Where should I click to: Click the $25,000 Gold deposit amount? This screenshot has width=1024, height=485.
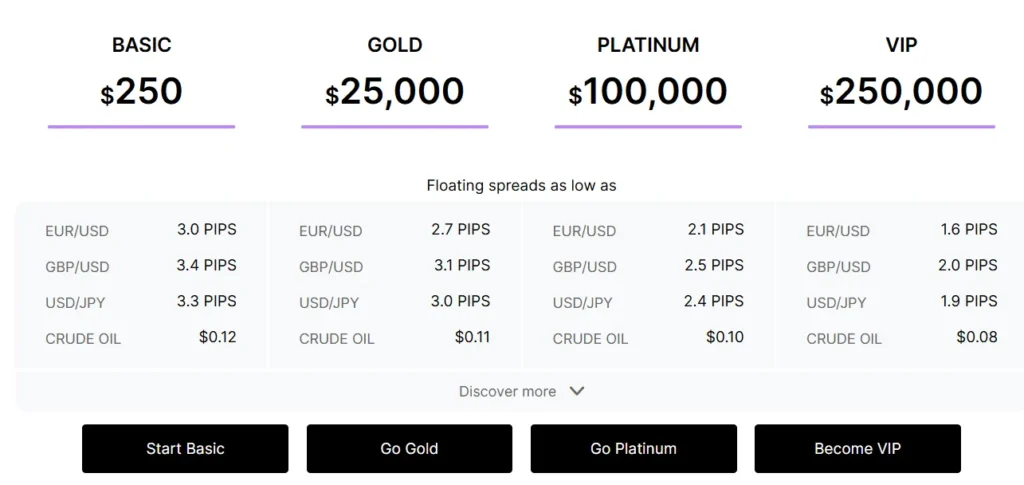pyautogui.click(x=395, y=92)
